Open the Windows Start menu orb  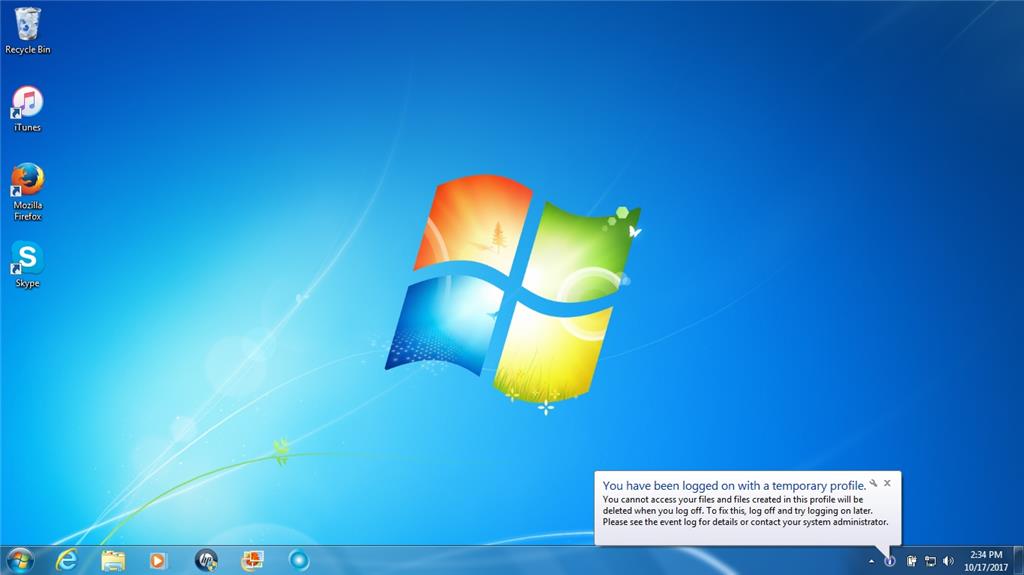point(20,561)
